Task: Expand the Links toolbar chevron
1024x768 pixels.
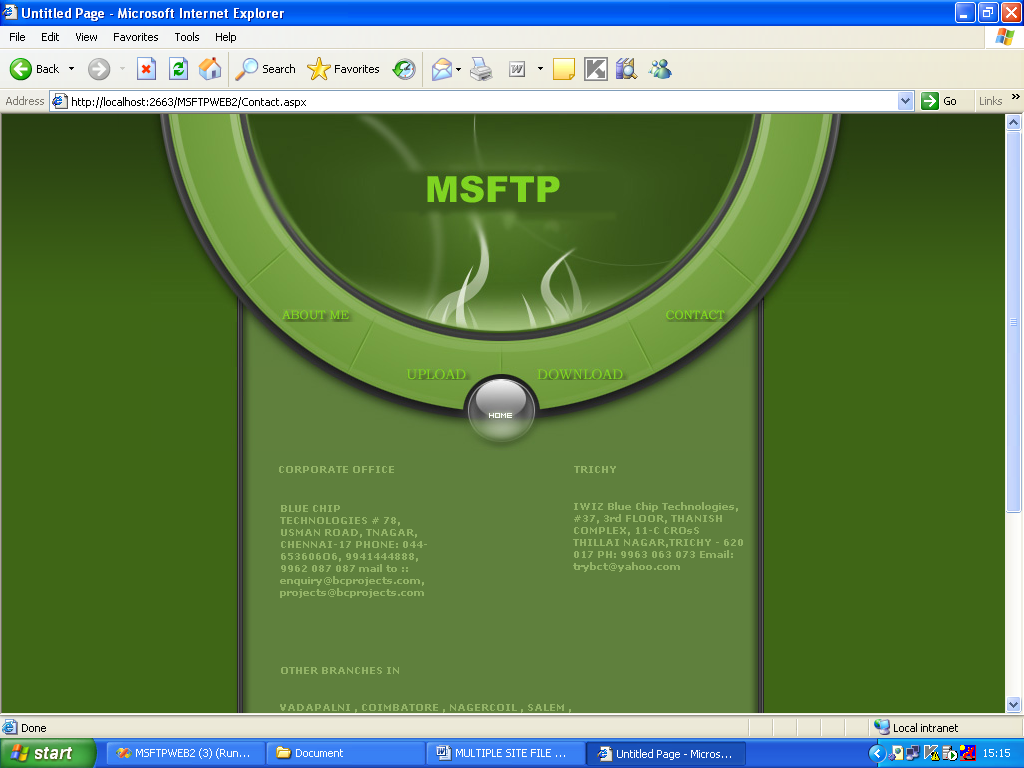Action: point(1016,98)
